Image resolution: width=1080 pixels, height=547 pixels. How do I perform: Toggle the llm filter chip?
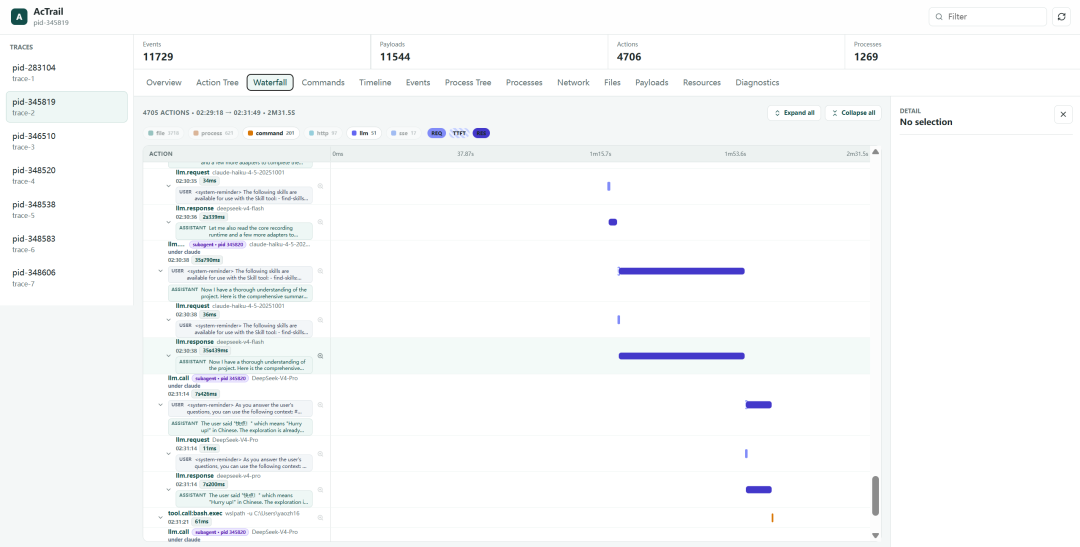coord(364,133)
